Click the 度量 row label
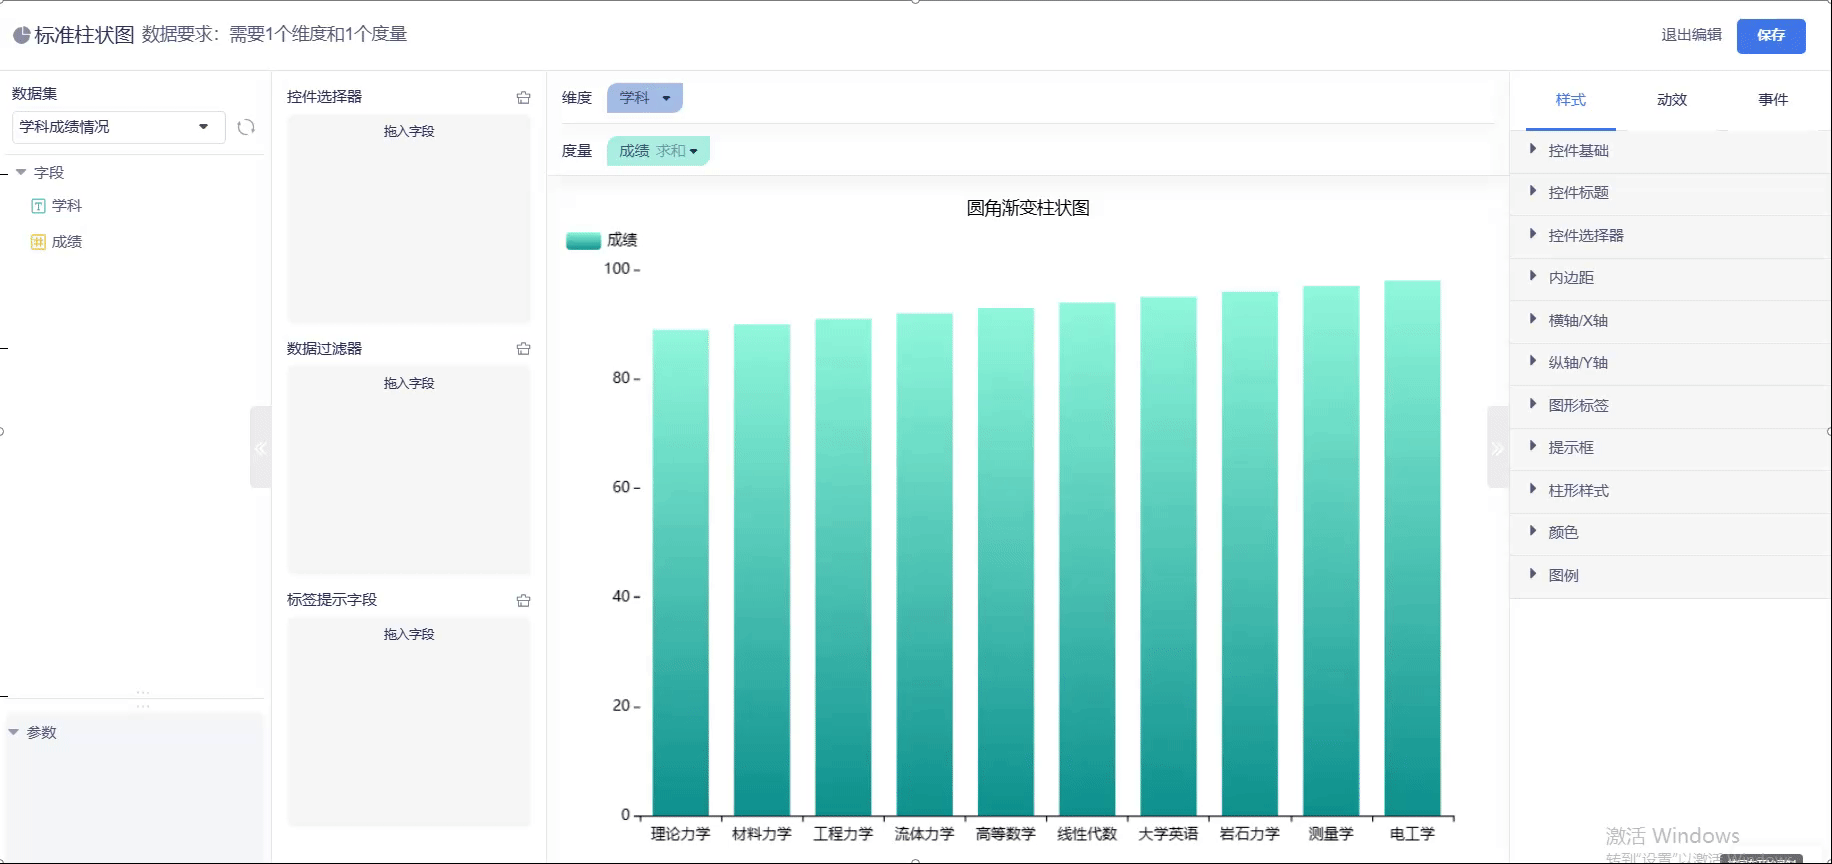 point(577,151)
